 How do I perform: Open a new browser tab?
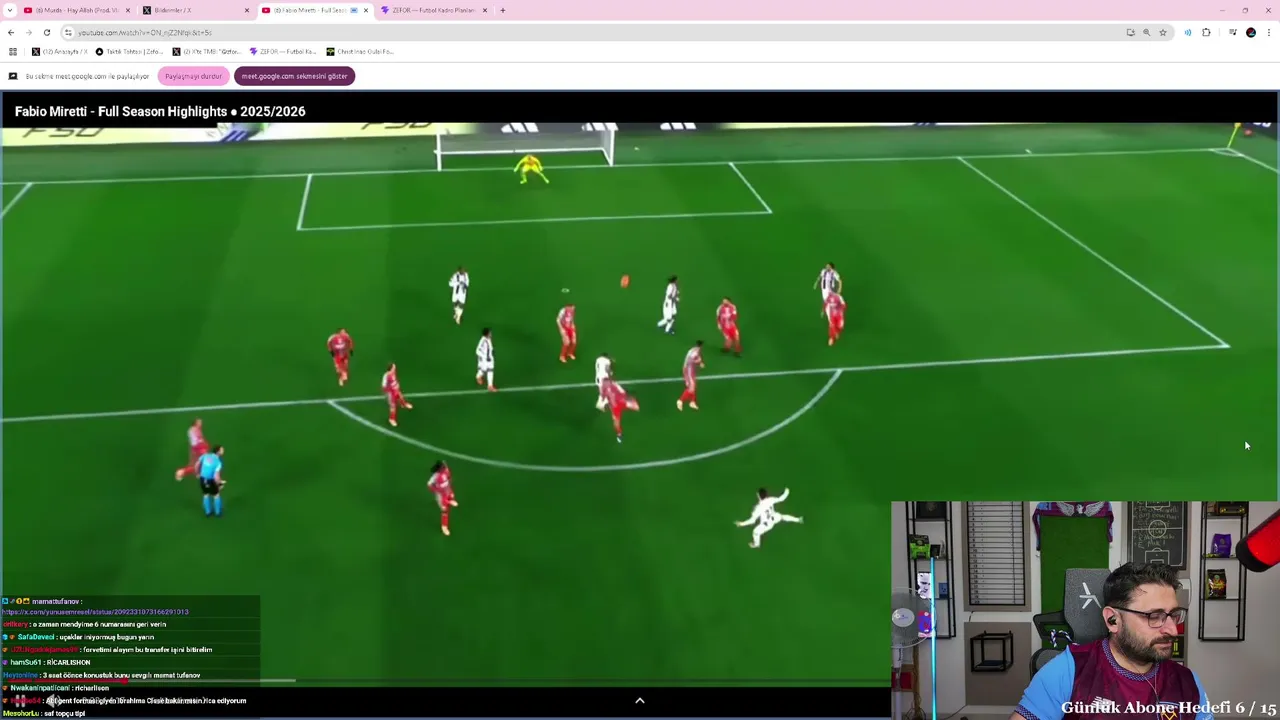[x=503, y=10]
